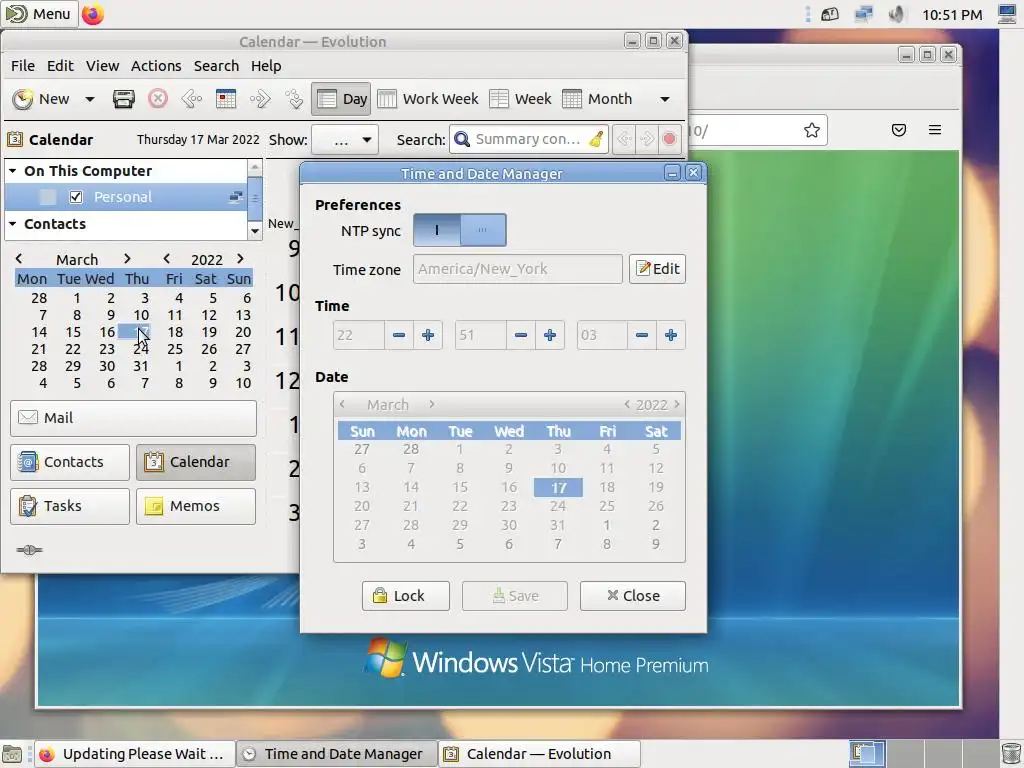Click the Summary contains search field

click(528, 139)
